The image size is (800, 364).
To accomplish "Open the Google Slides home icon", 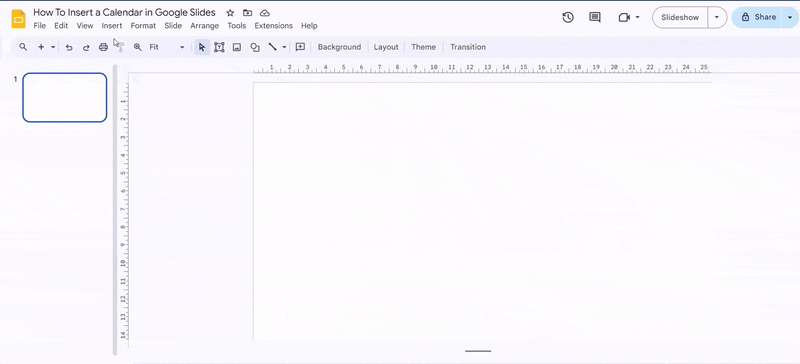I will point(18,19).
